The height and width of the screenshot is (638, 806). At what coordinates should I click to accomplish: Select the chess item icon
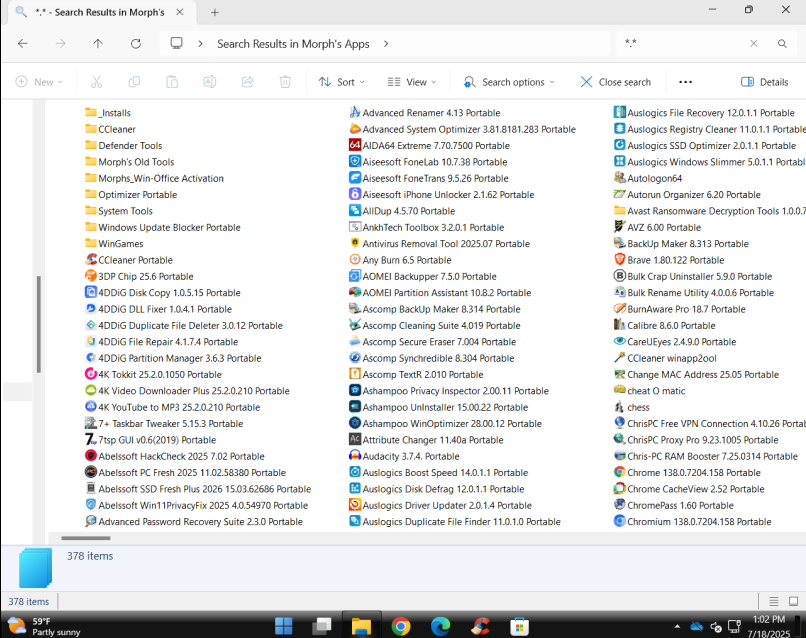click(619, 407)
